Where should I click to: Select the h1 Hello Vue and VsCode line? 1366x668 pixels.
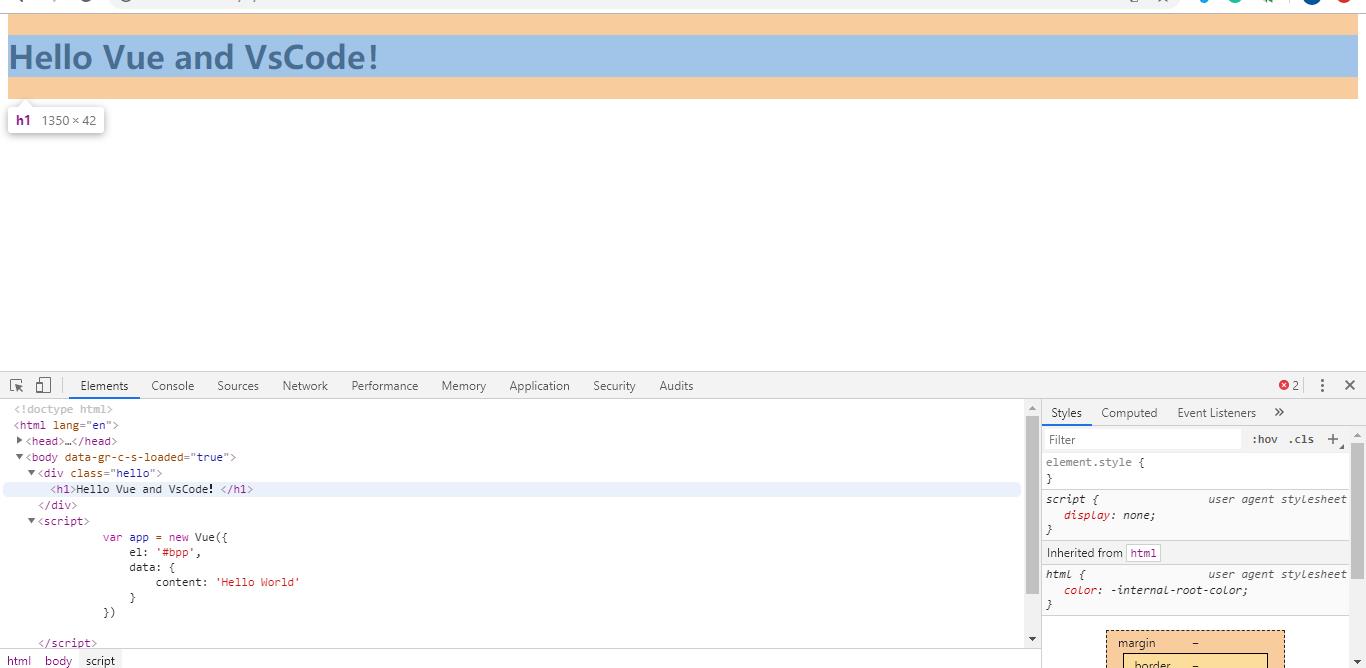[512, 489]
